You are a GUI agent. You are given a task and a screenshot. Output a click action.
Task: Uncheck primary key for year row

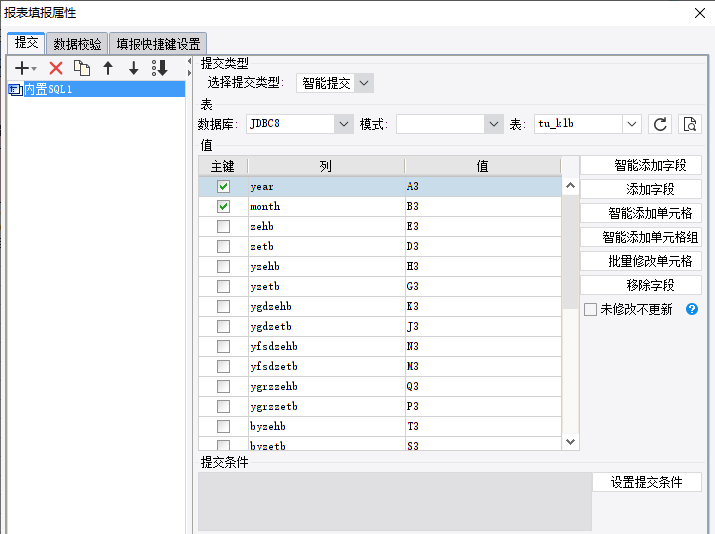coord(223,187)
